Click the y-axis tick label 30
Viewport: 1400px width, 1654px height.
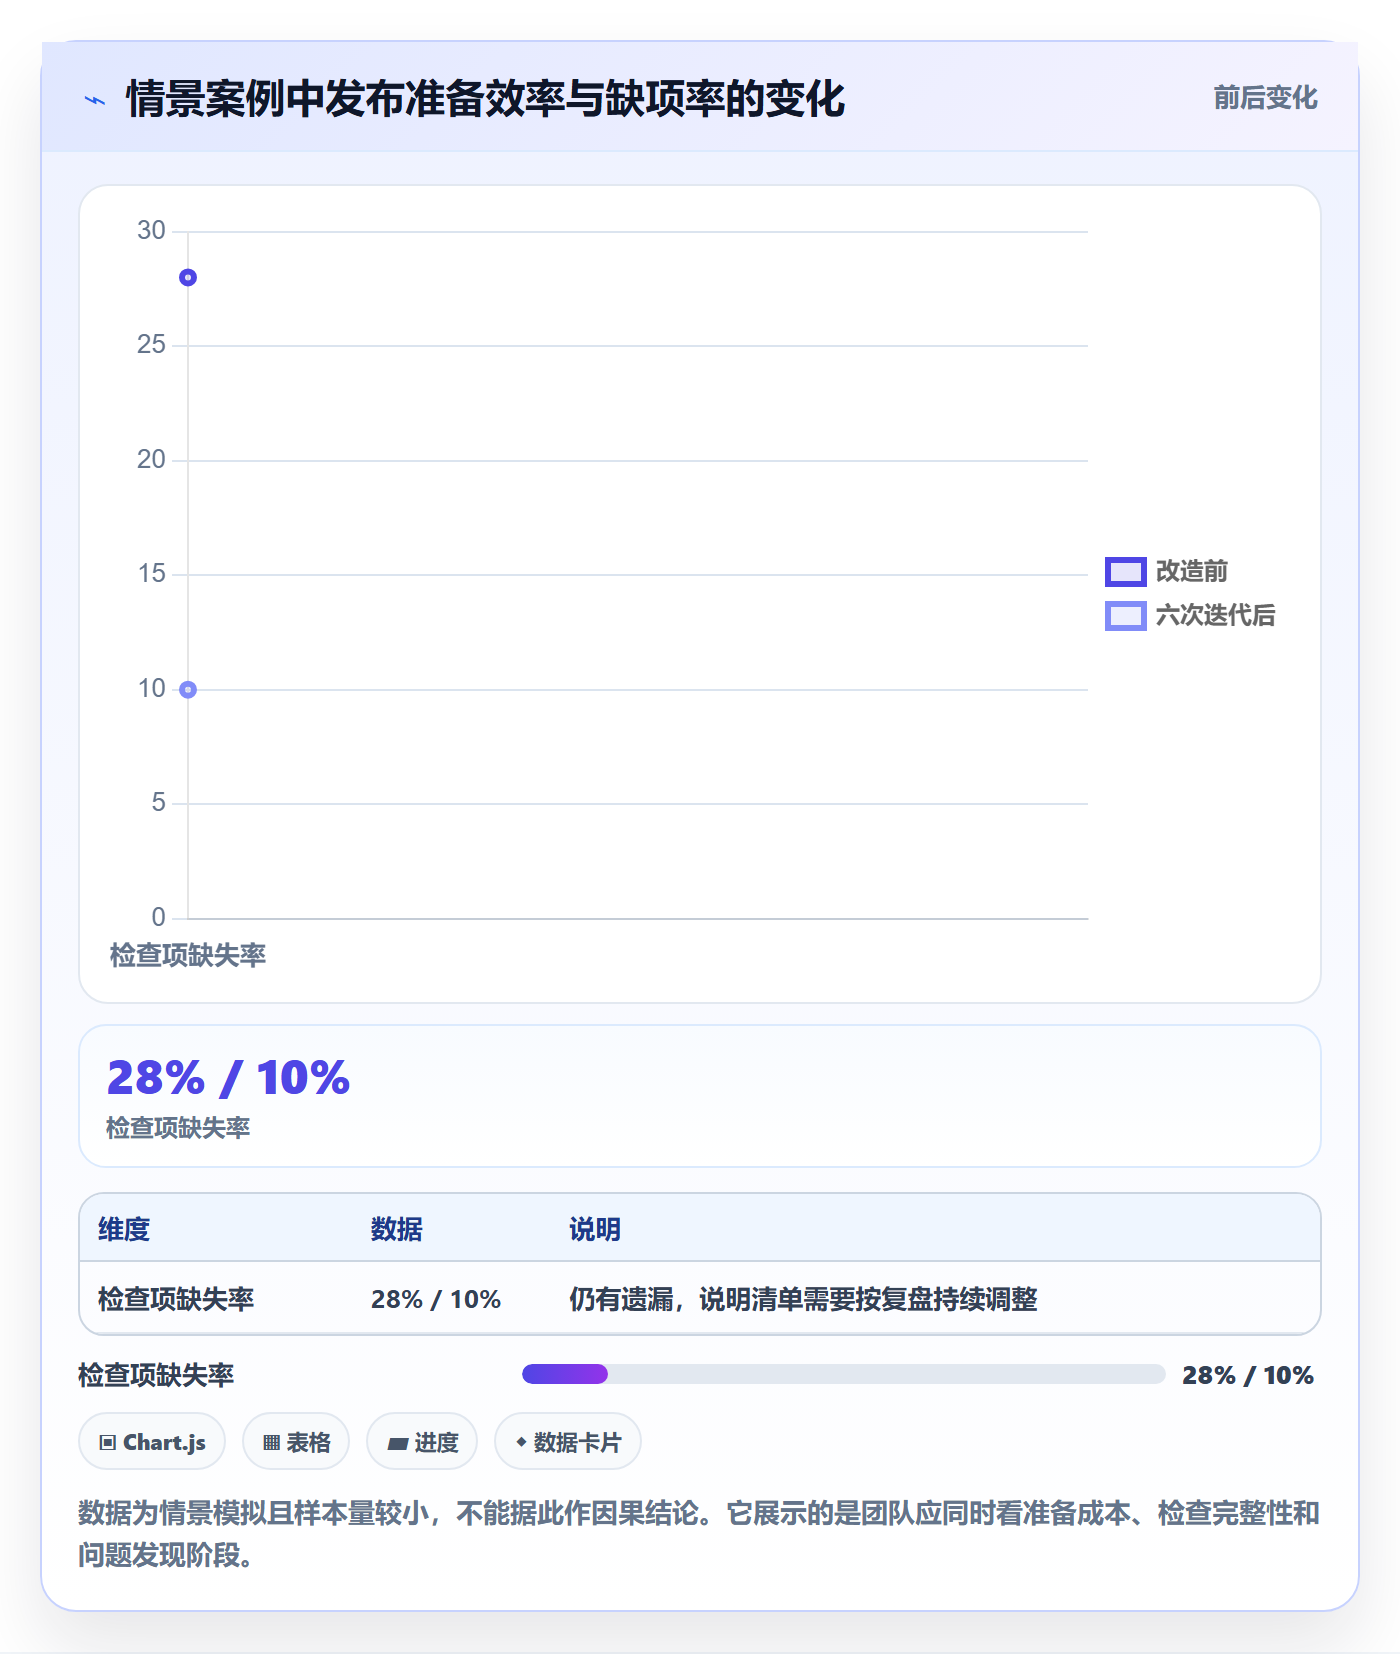[151, 231]
